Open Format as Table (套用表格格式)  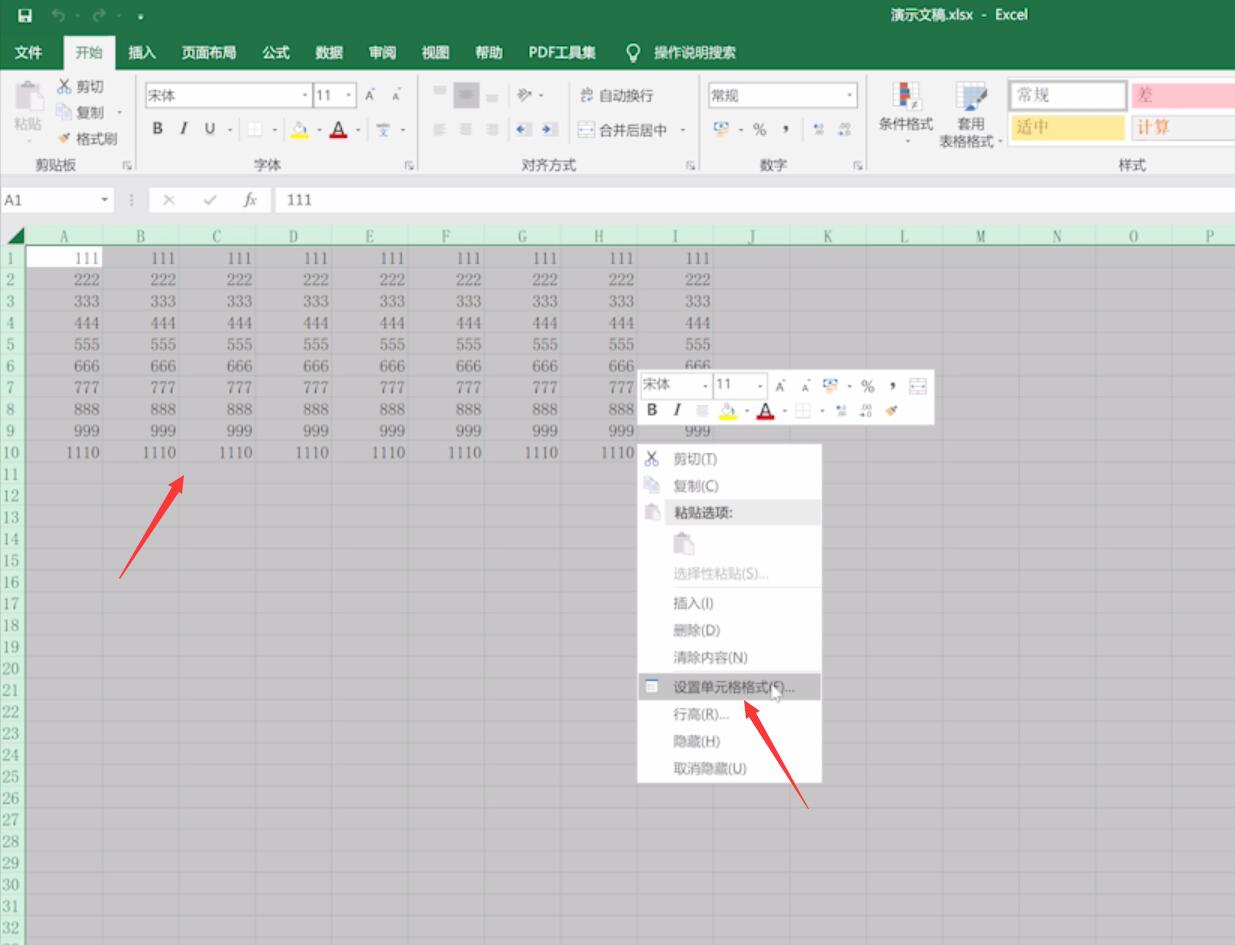(970, 113)
